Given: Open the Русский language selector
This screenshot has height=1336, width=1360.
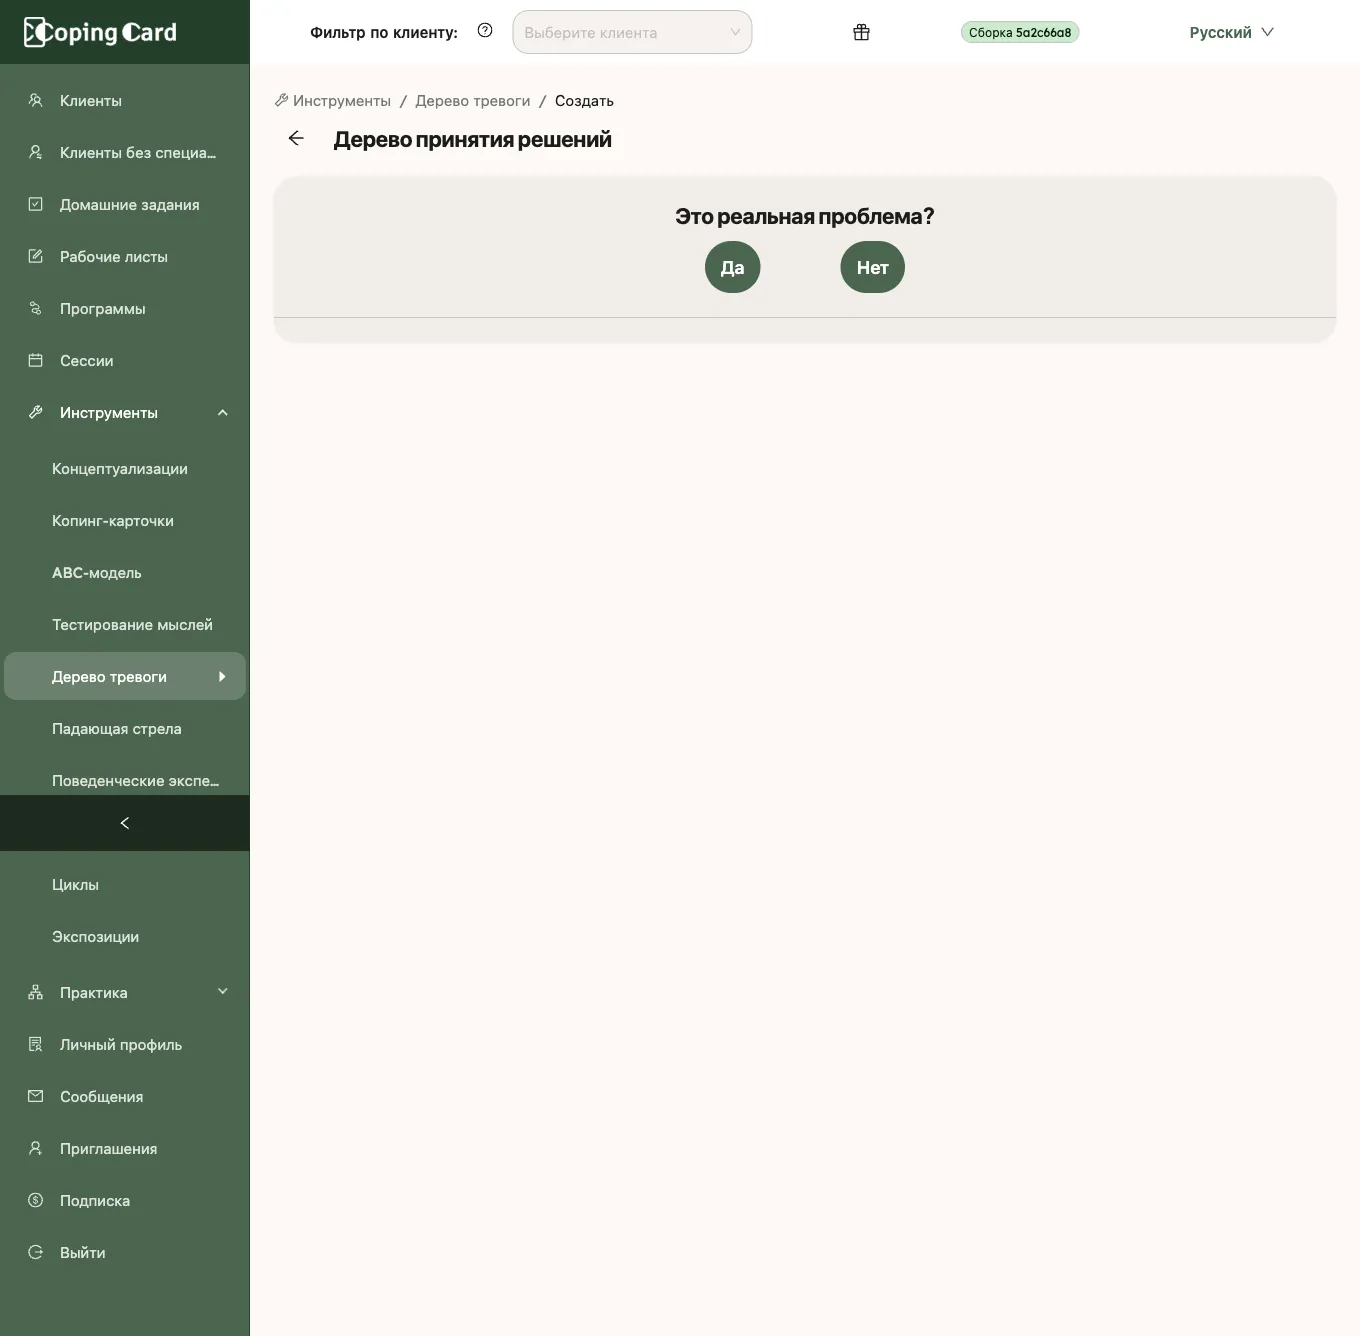Looking at the screenshot, I should [1231, 32].
